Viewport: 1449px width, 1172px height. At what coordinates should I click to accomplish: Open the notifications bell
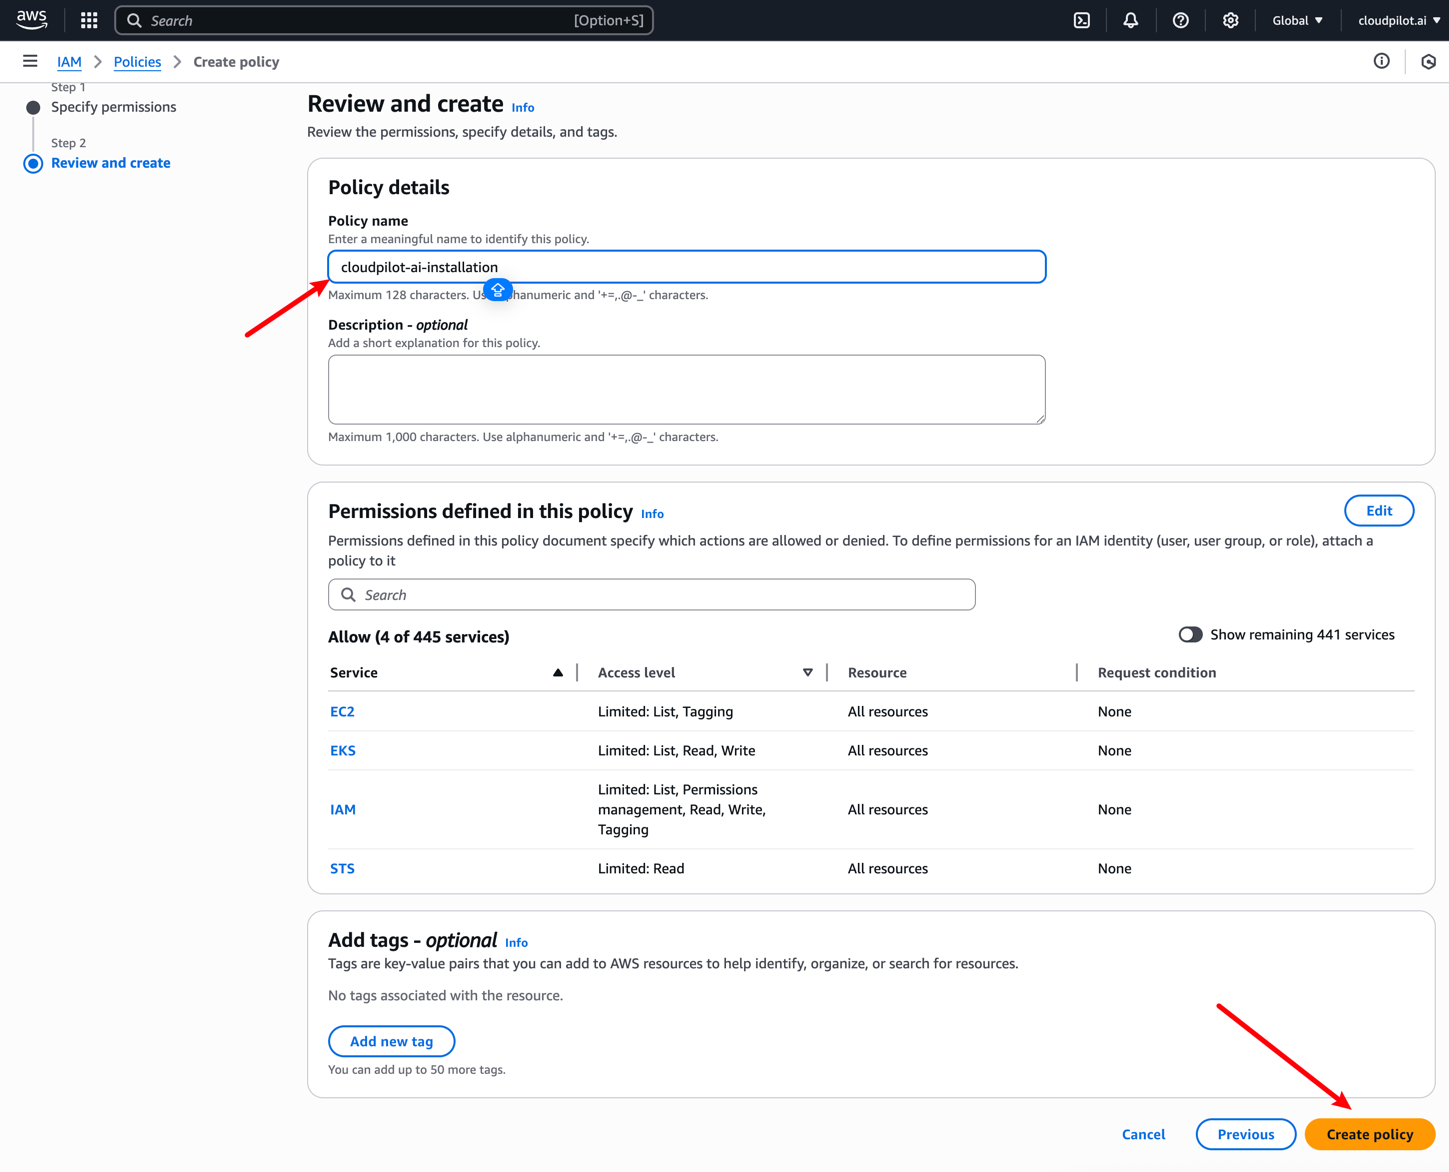click(1131, 20)
